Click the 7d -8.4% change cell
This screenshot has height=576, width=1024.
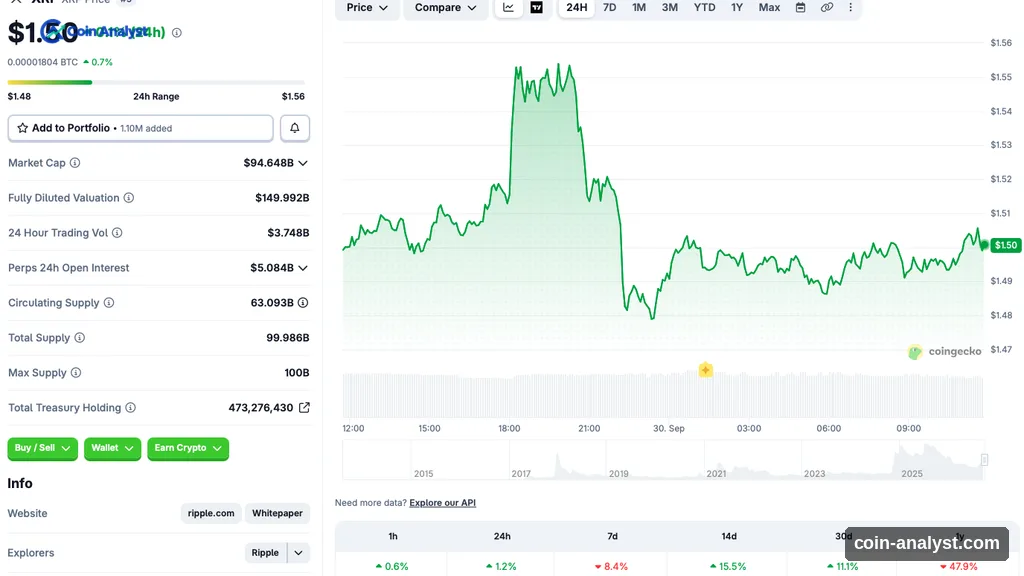[612, 566]
